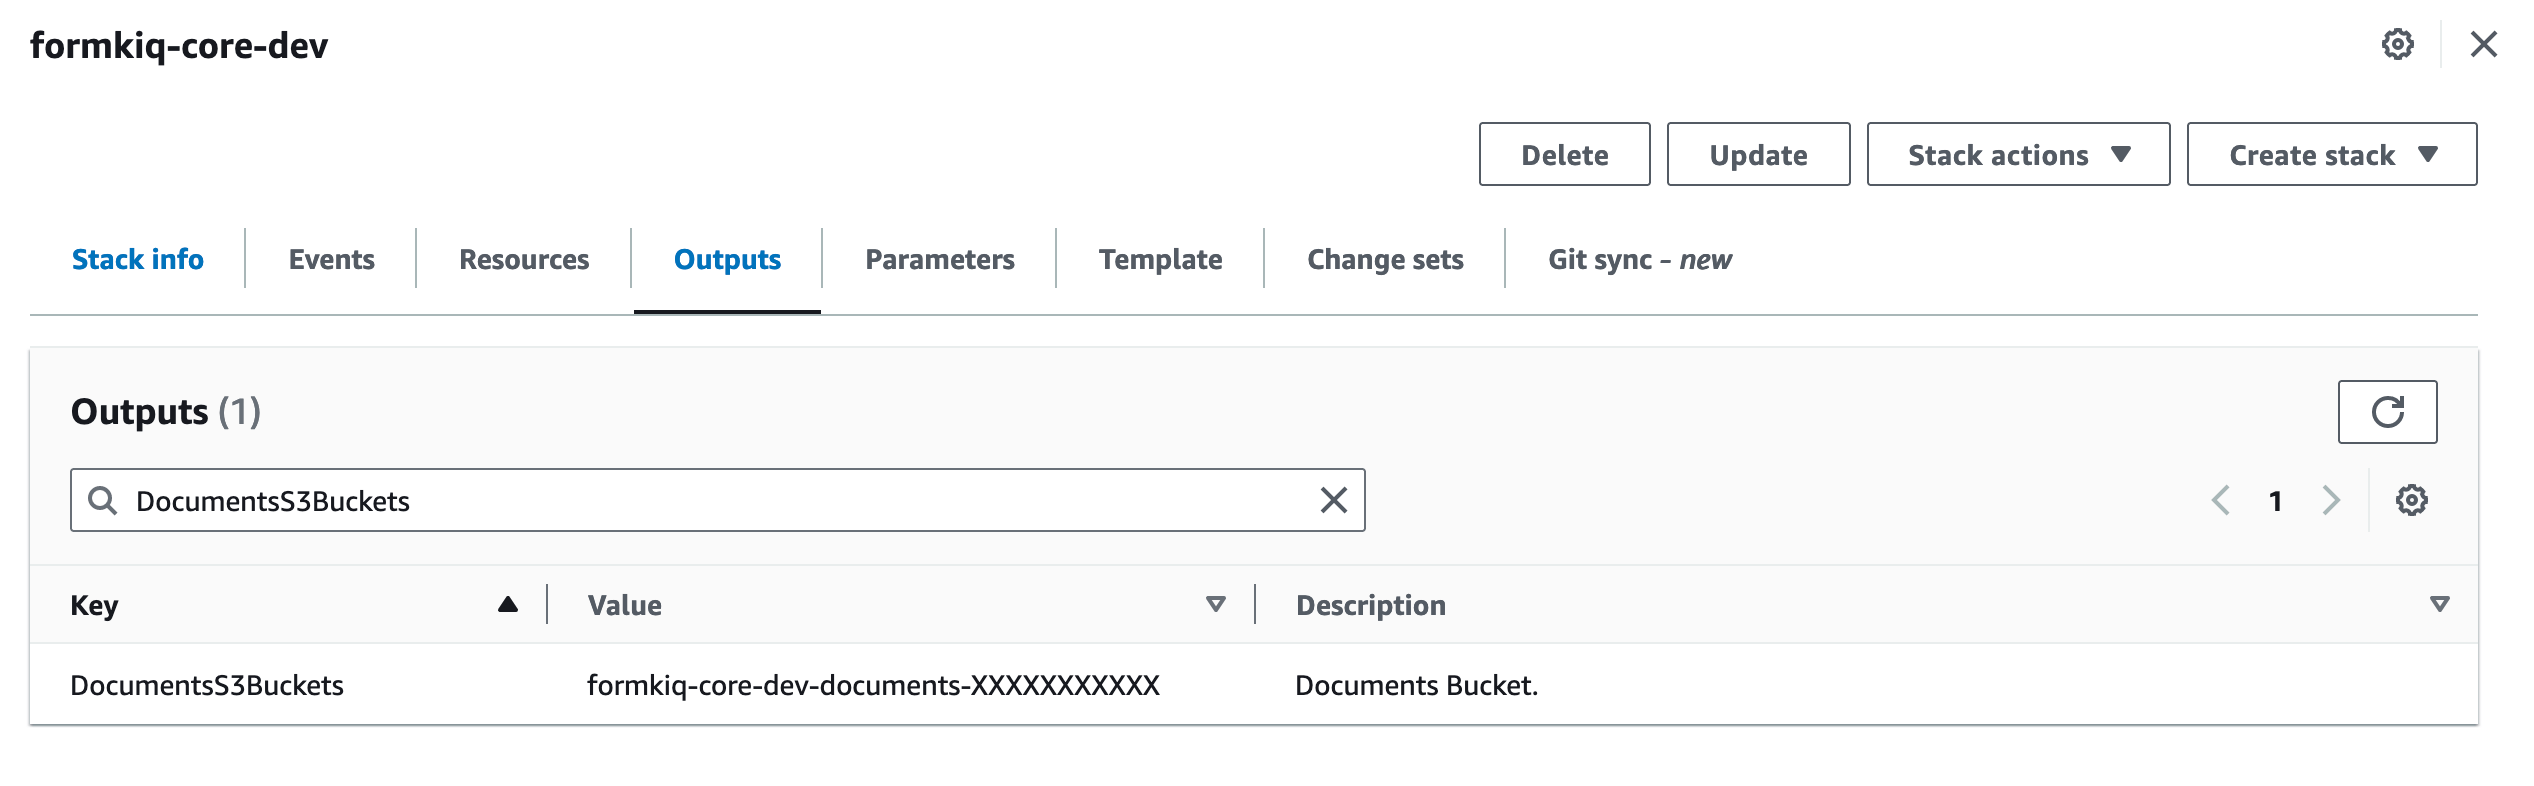Switch to the Stack info tab
The image size is (2534, 786).
(138, 260)
